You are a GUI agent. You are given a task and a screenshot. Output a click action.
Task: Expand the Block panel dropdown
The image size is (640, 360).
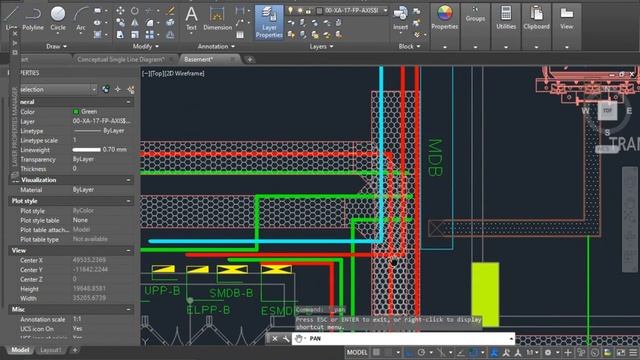coord(409,47)
